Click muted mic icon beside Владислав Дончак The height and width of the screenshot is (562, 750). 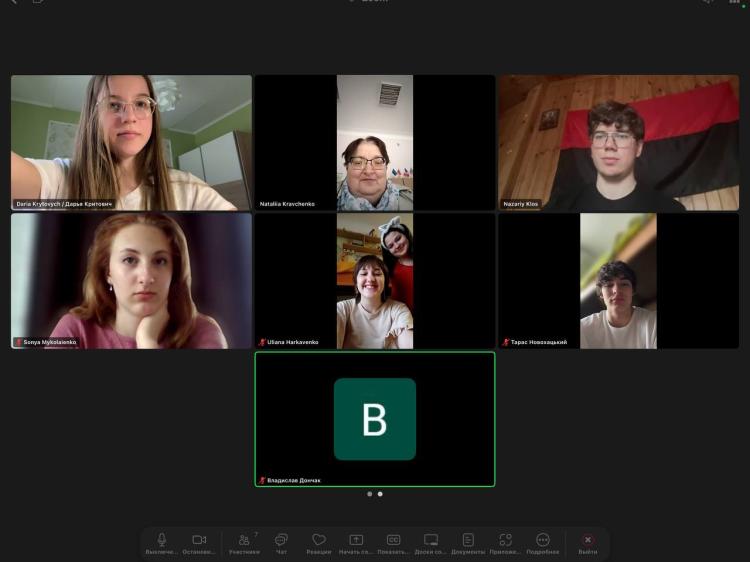coord(262,480)
